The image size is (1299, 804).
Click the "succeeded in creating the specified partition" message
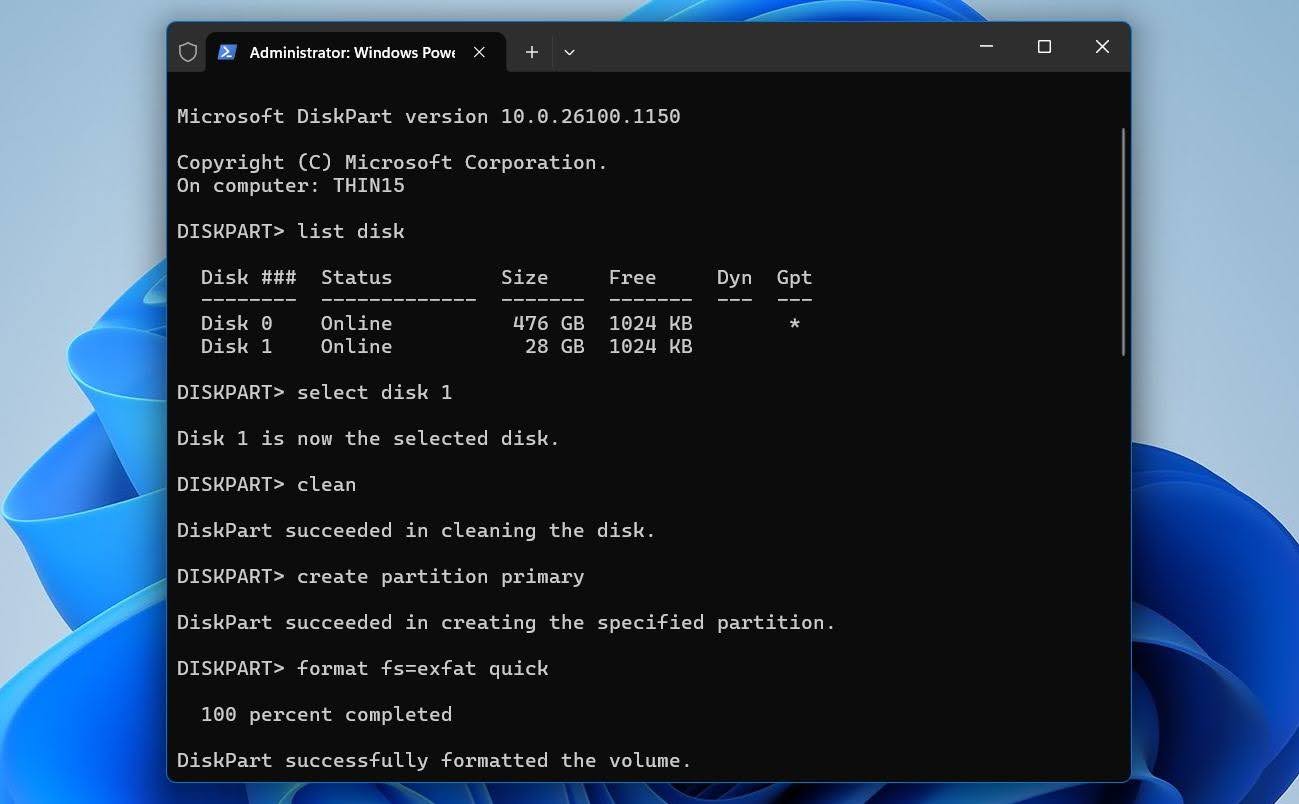click(x=560, y=622)
